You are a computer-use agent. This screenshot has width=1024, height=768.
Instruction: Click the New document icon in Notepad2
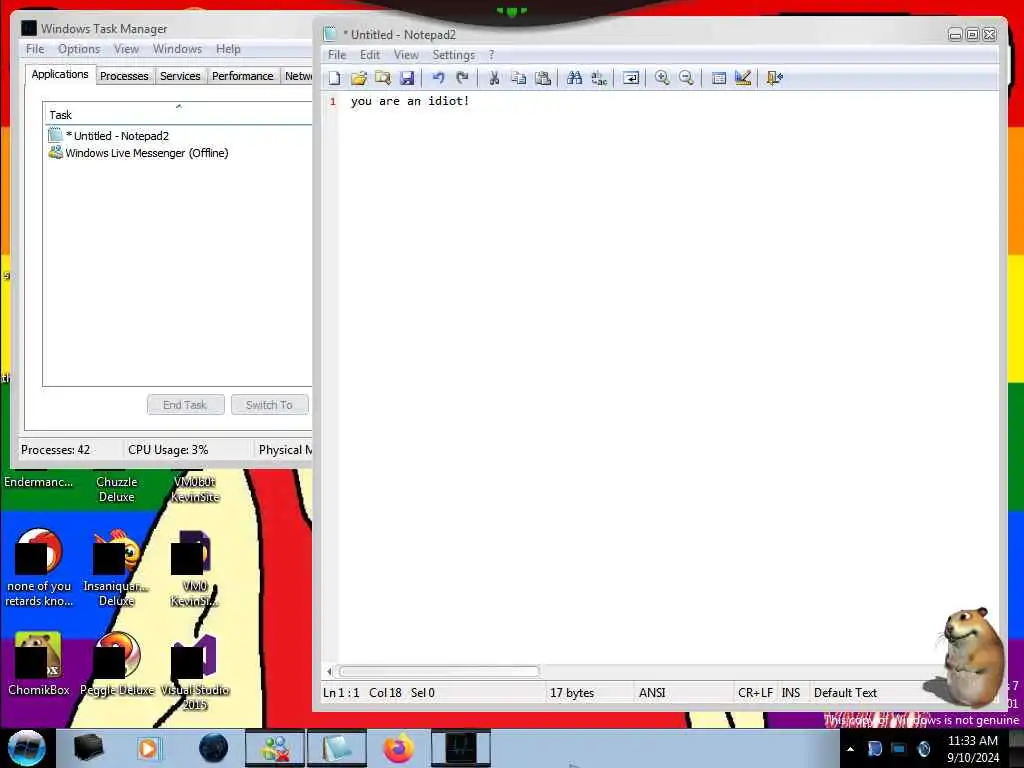(334, 78)
